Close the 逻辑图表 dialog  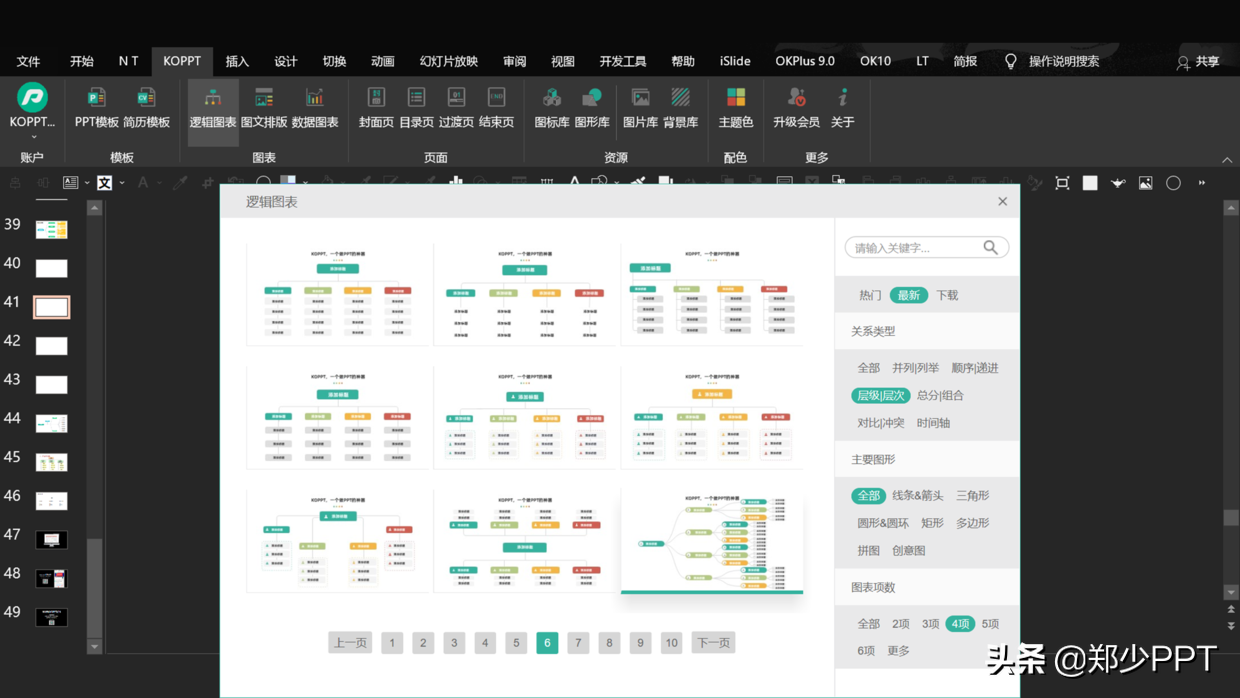click(x=1002, y=201)
